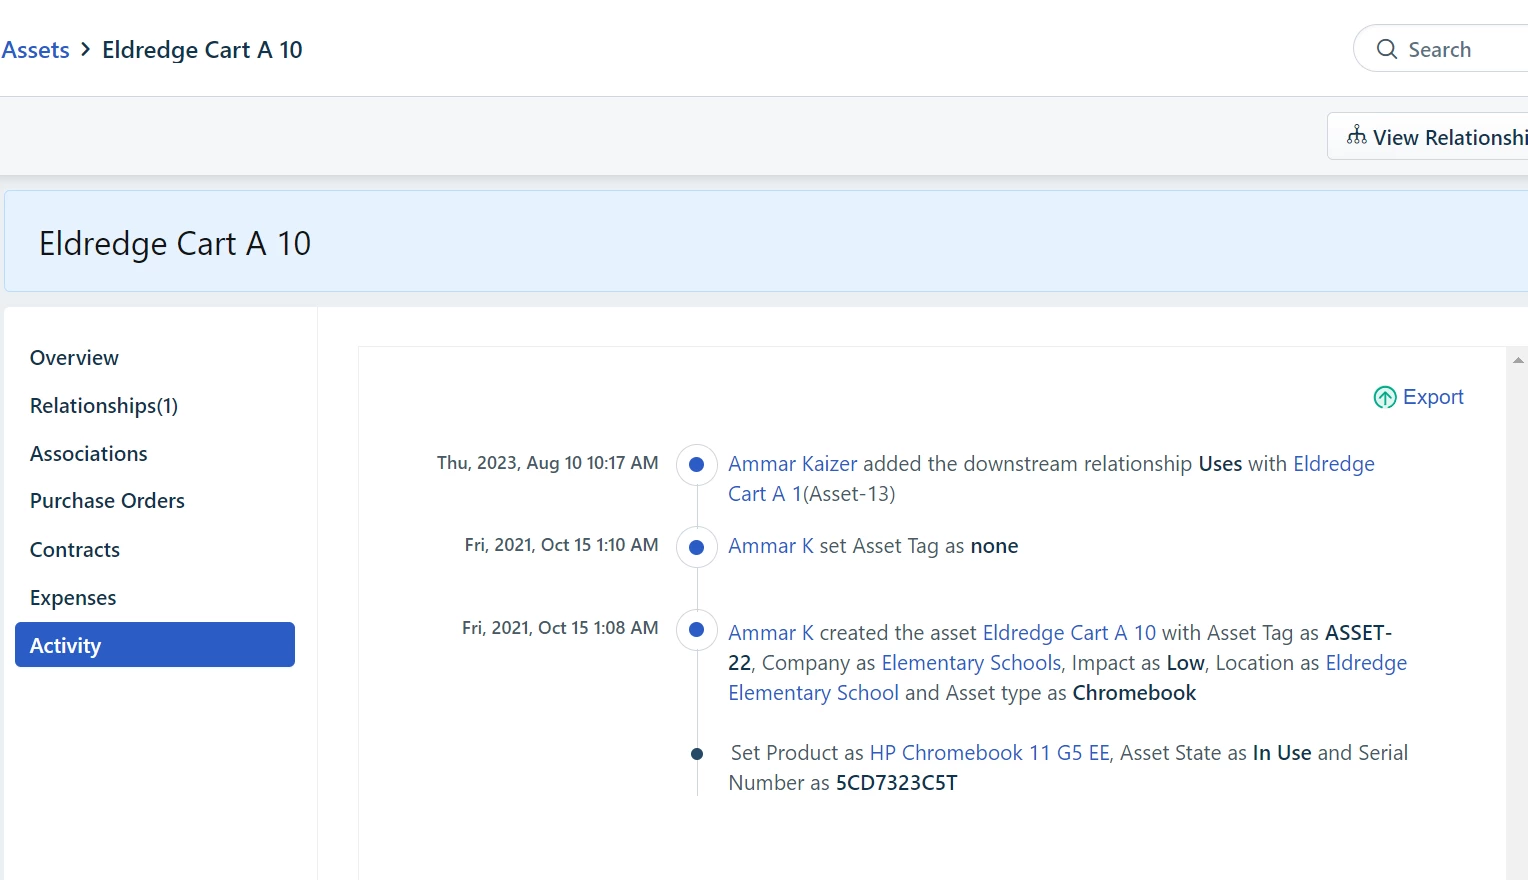The height and width of the screenshot is (880, 1528).
Task: Go to Associations section
Action: coord(89,454)
